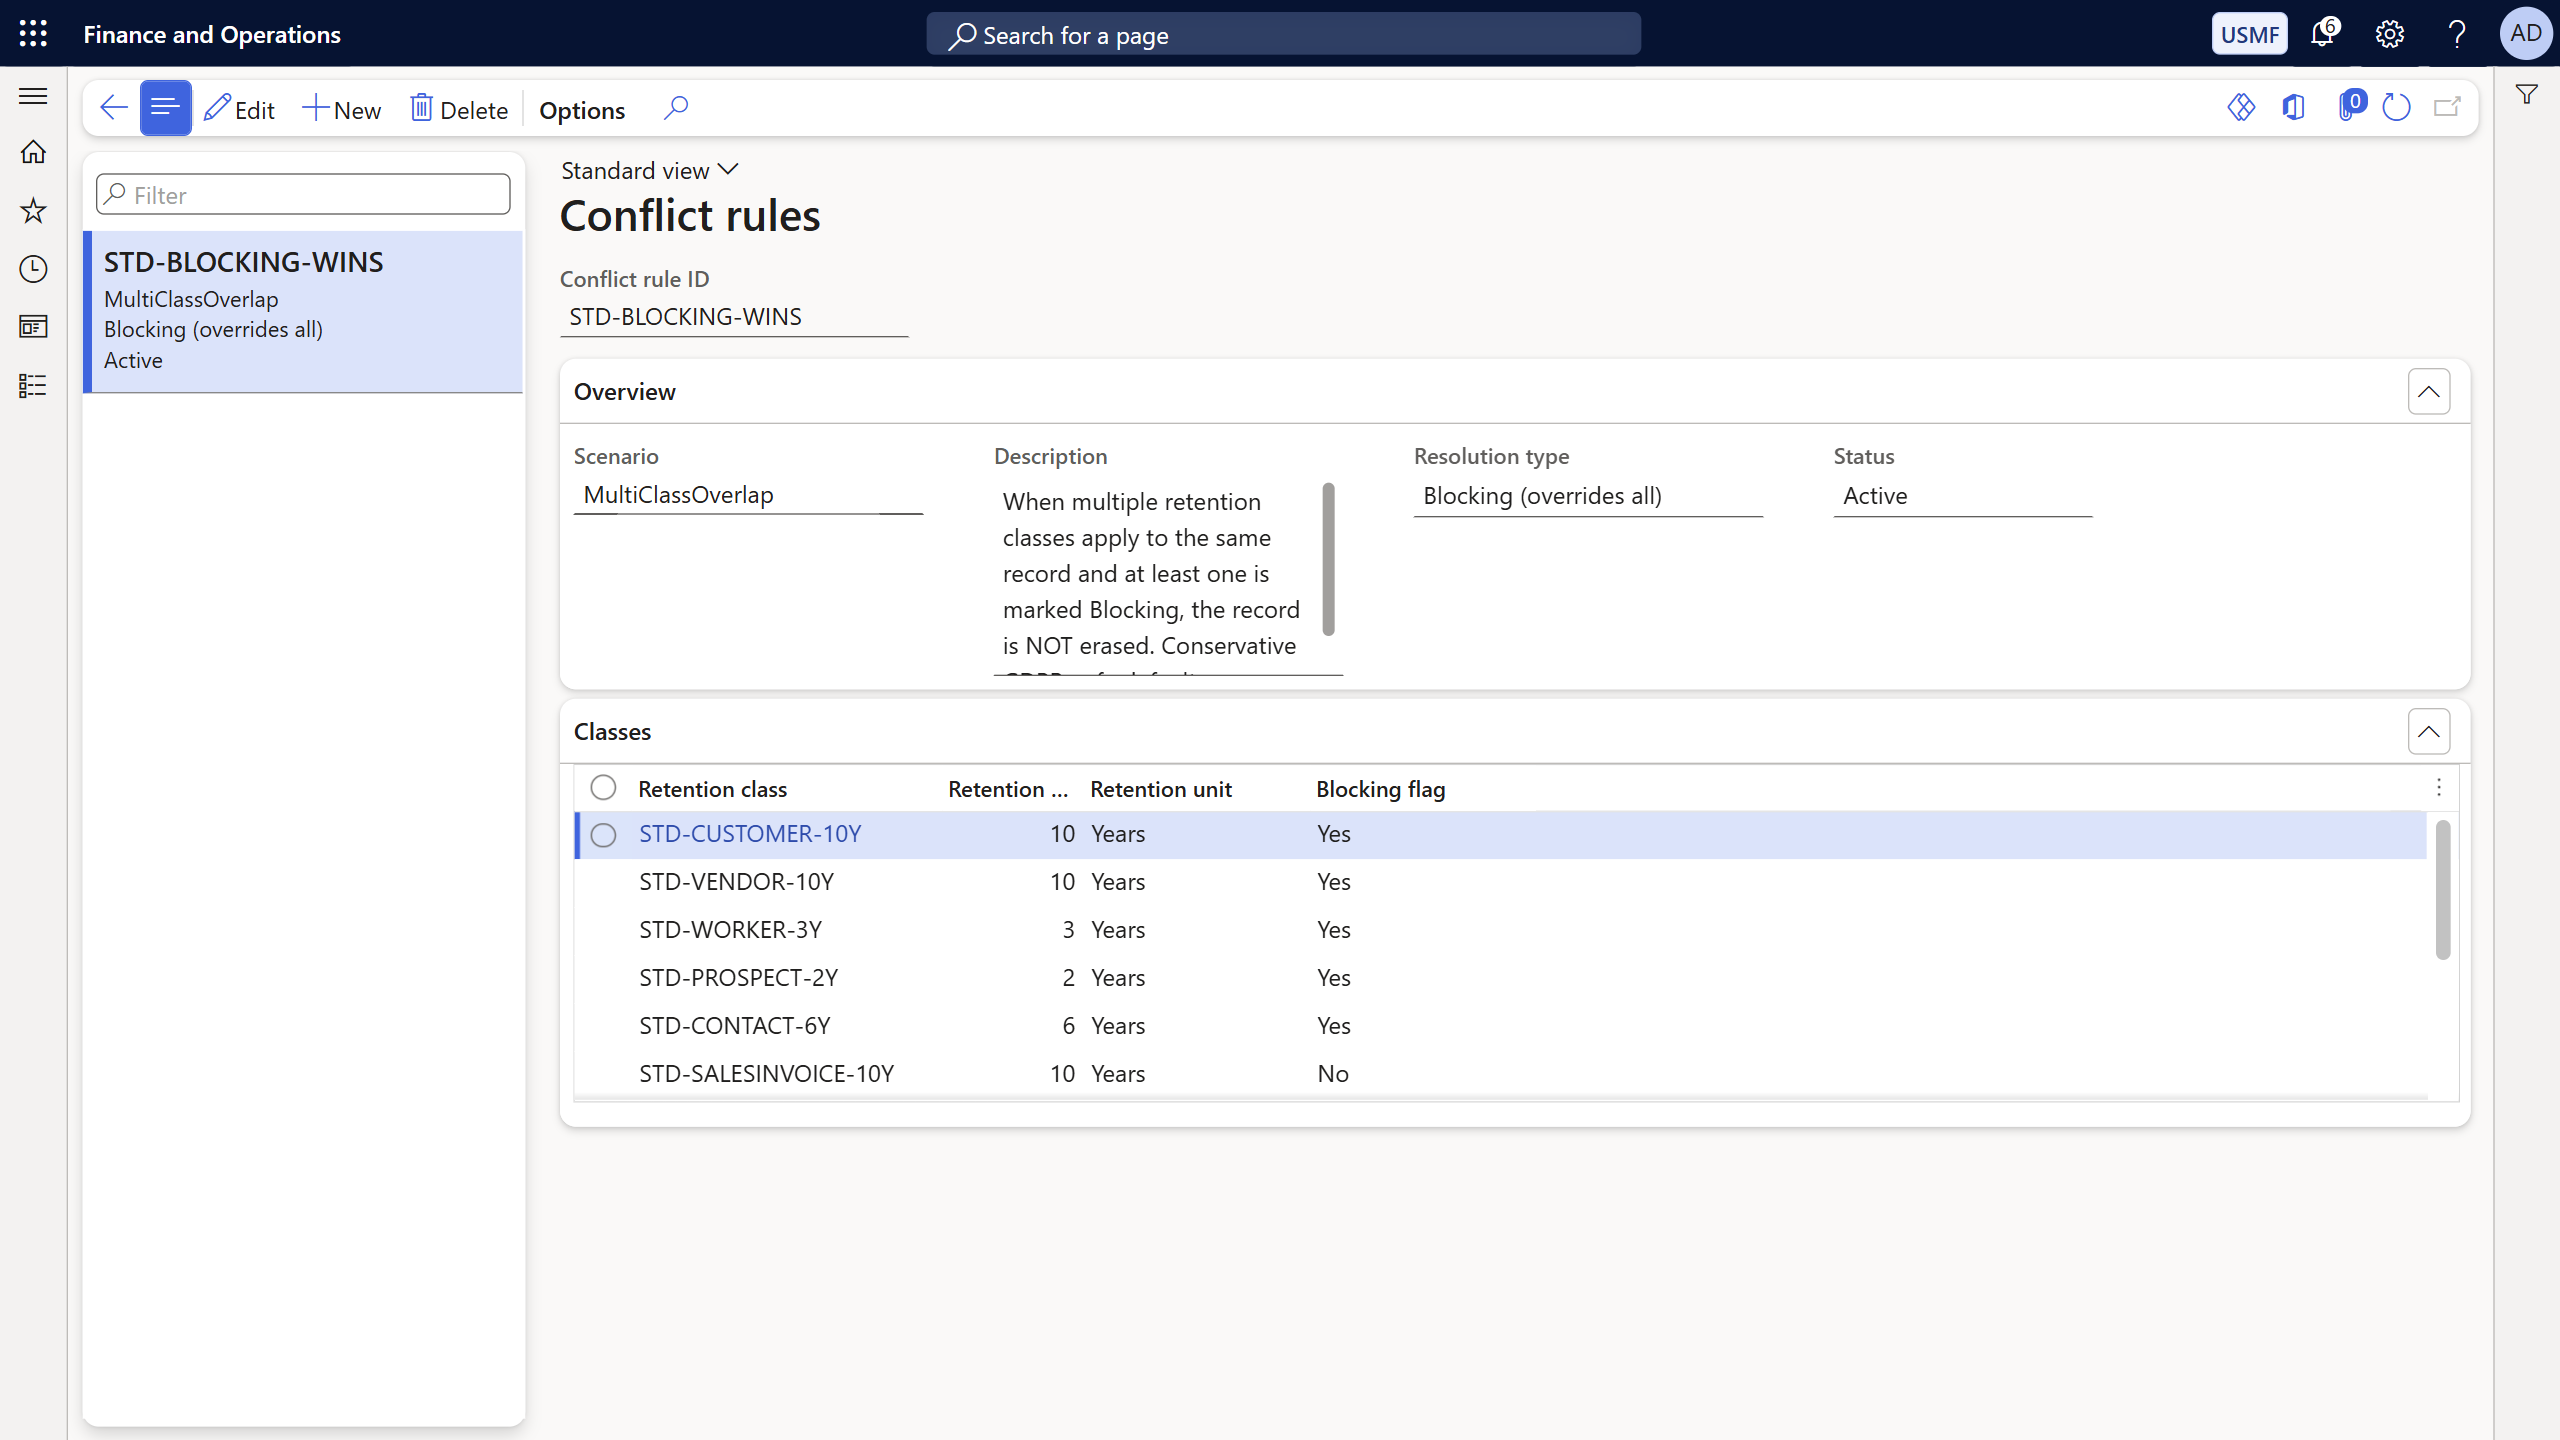Collapse the Overview section
The width and height of the screenshot is (2560, 1440).
(2428, 392)
